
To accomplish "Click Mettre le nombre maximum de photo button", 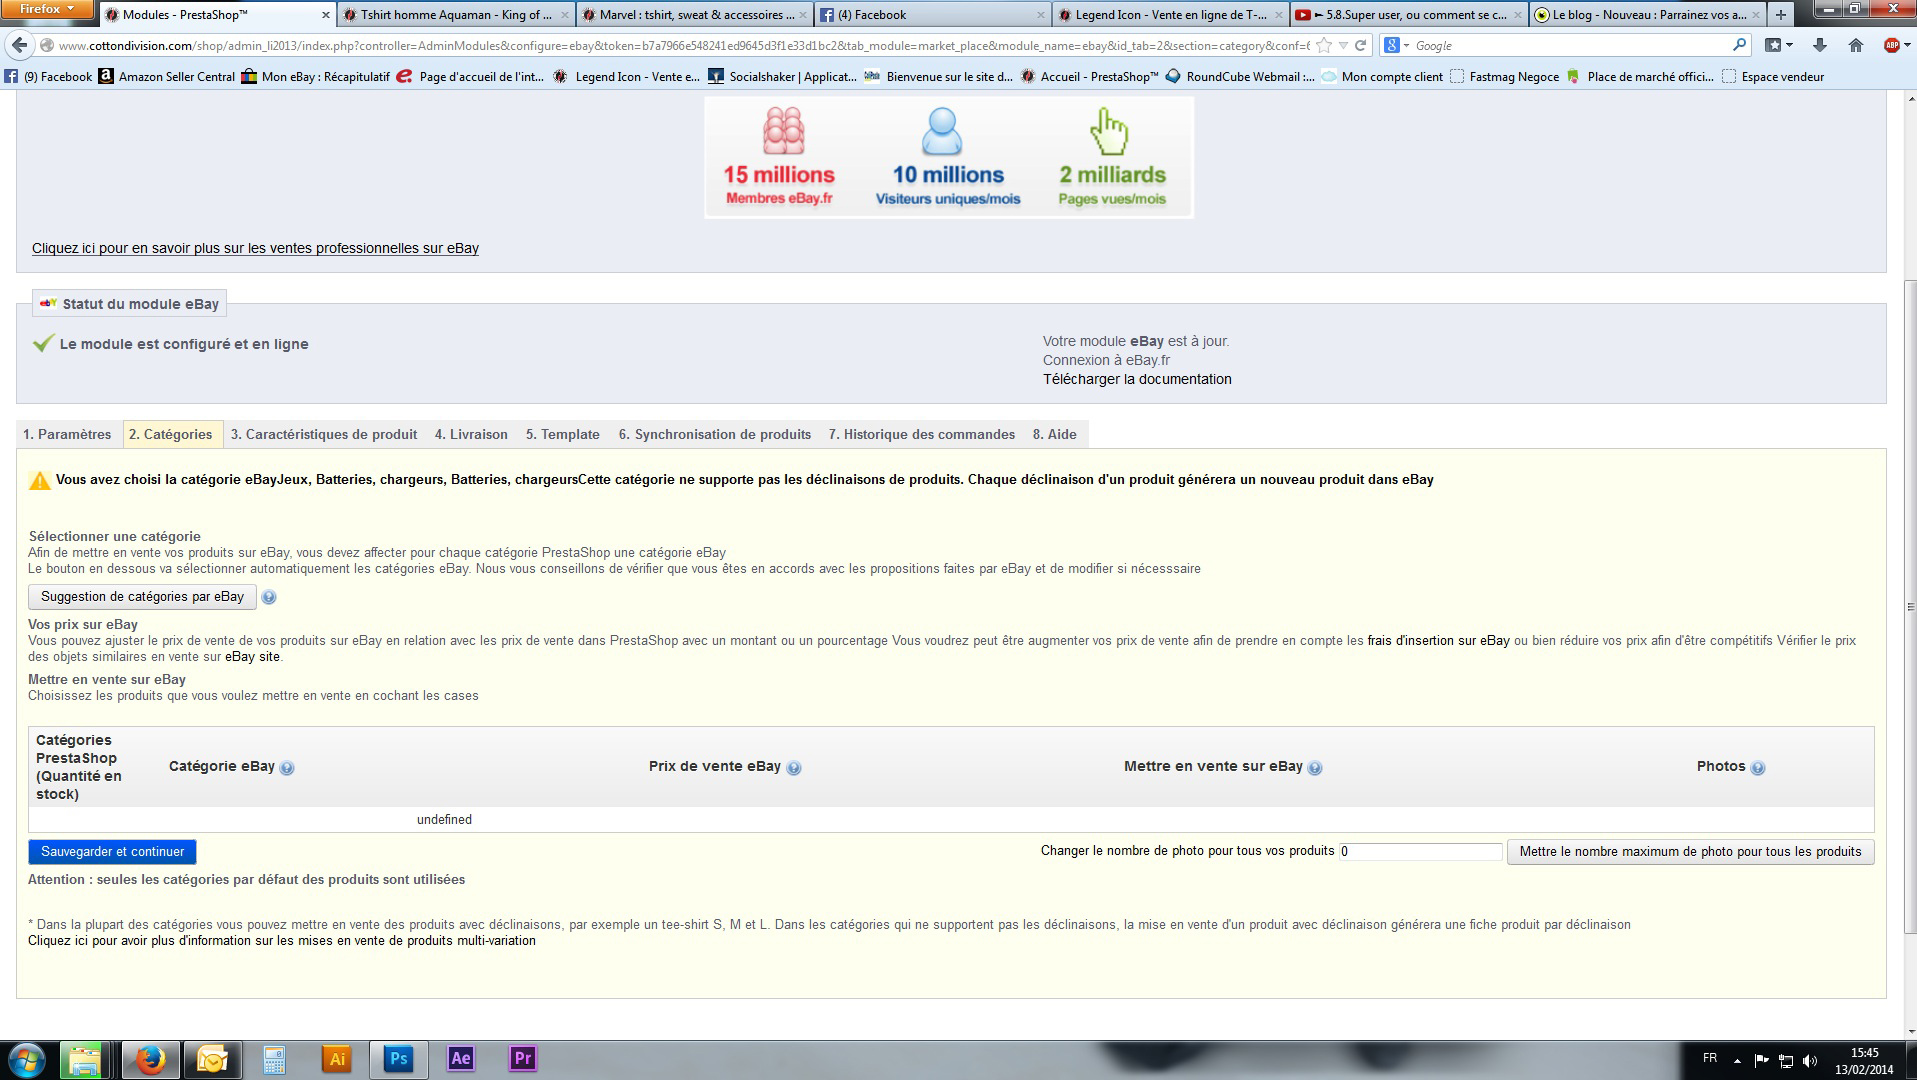I will 1690,852.
